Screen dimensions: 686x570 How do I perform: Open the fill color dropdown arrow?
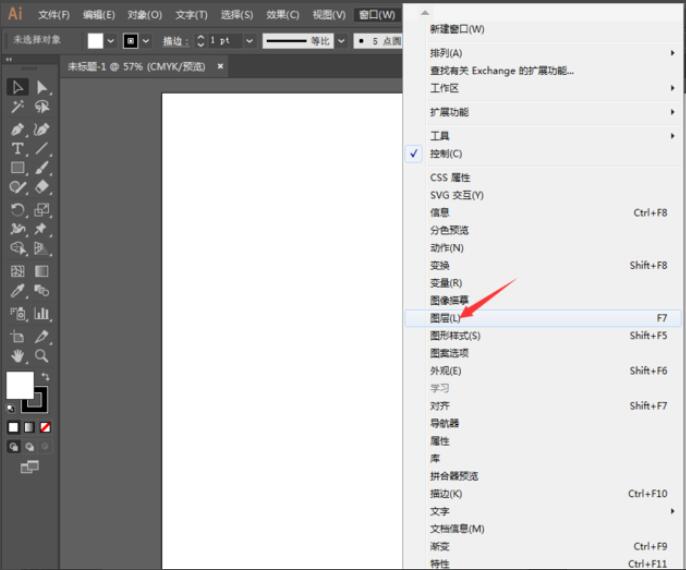pos(111,41)
